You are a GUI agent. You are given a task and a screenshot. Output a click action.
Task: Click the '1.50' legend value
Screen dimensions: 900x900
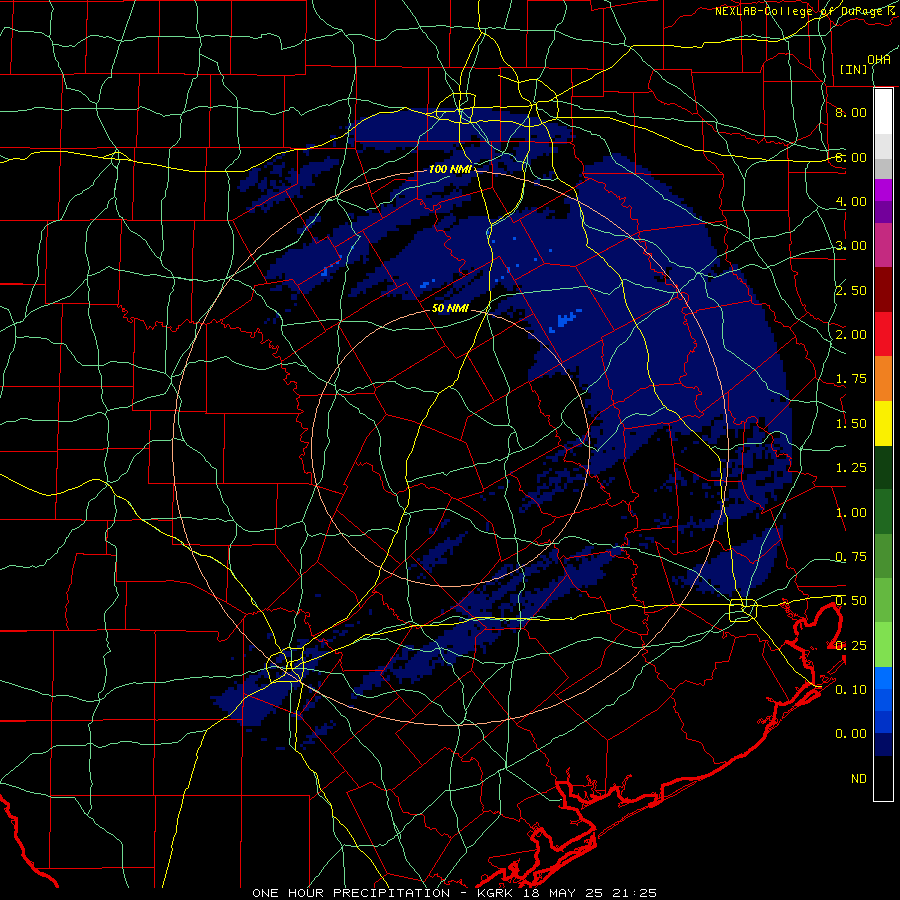coord(851,424)
